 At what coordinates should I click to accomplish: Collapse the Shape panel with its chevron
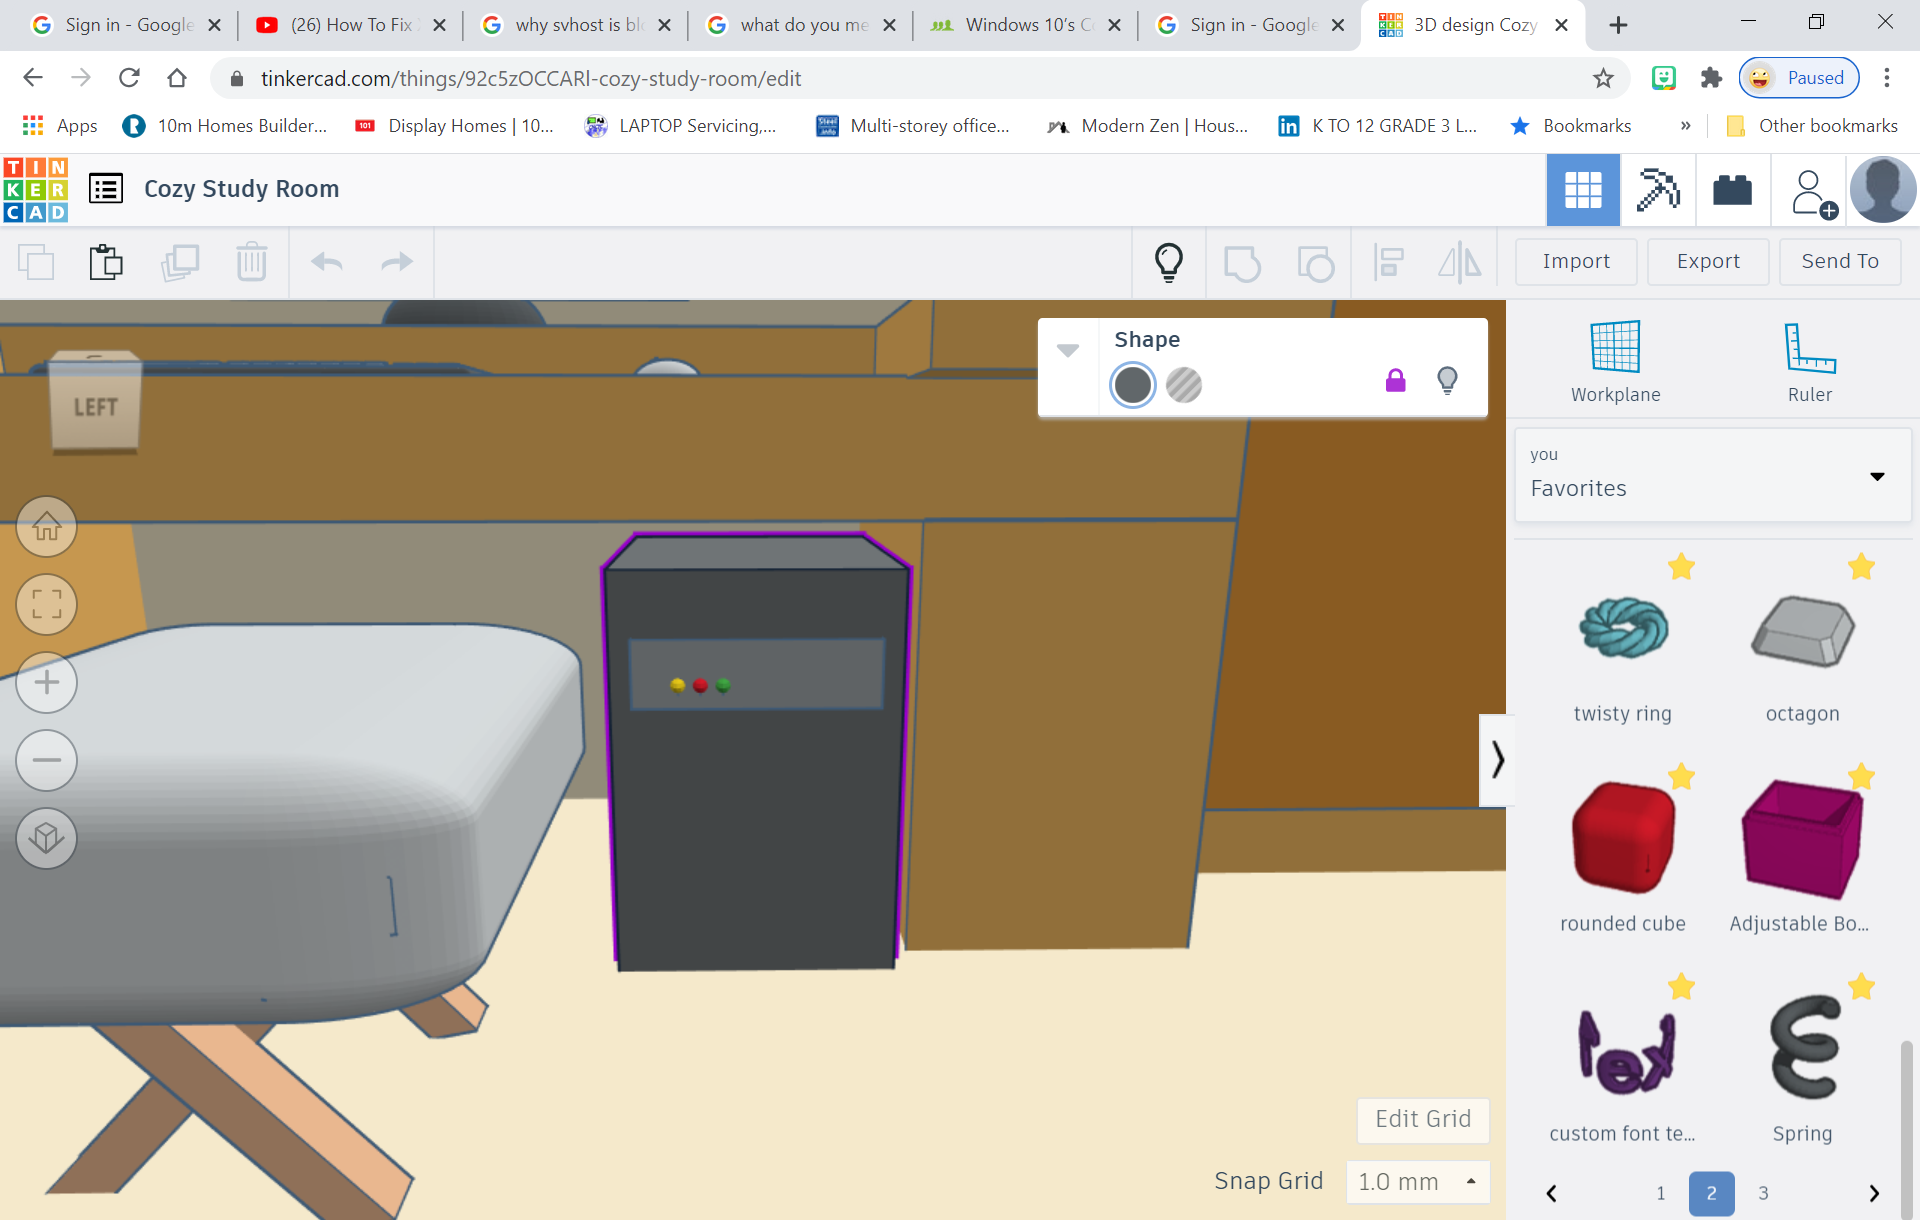pos(1068,350)
